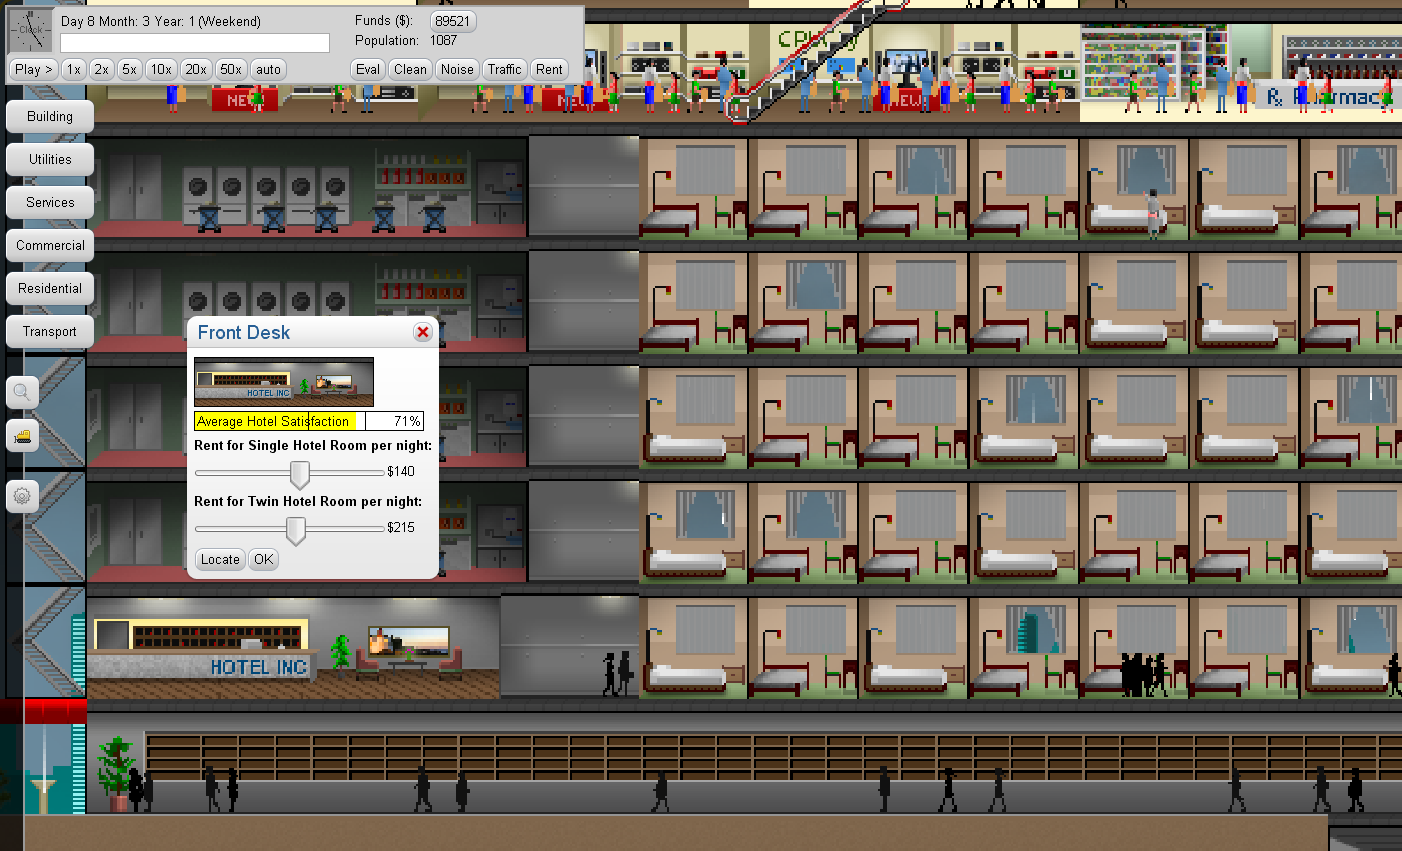Image resolution: width=1402 pixels, height=851 pixels.
Task: Confirm Front Desk dialog with OK
Action: [x=263, y=559]
